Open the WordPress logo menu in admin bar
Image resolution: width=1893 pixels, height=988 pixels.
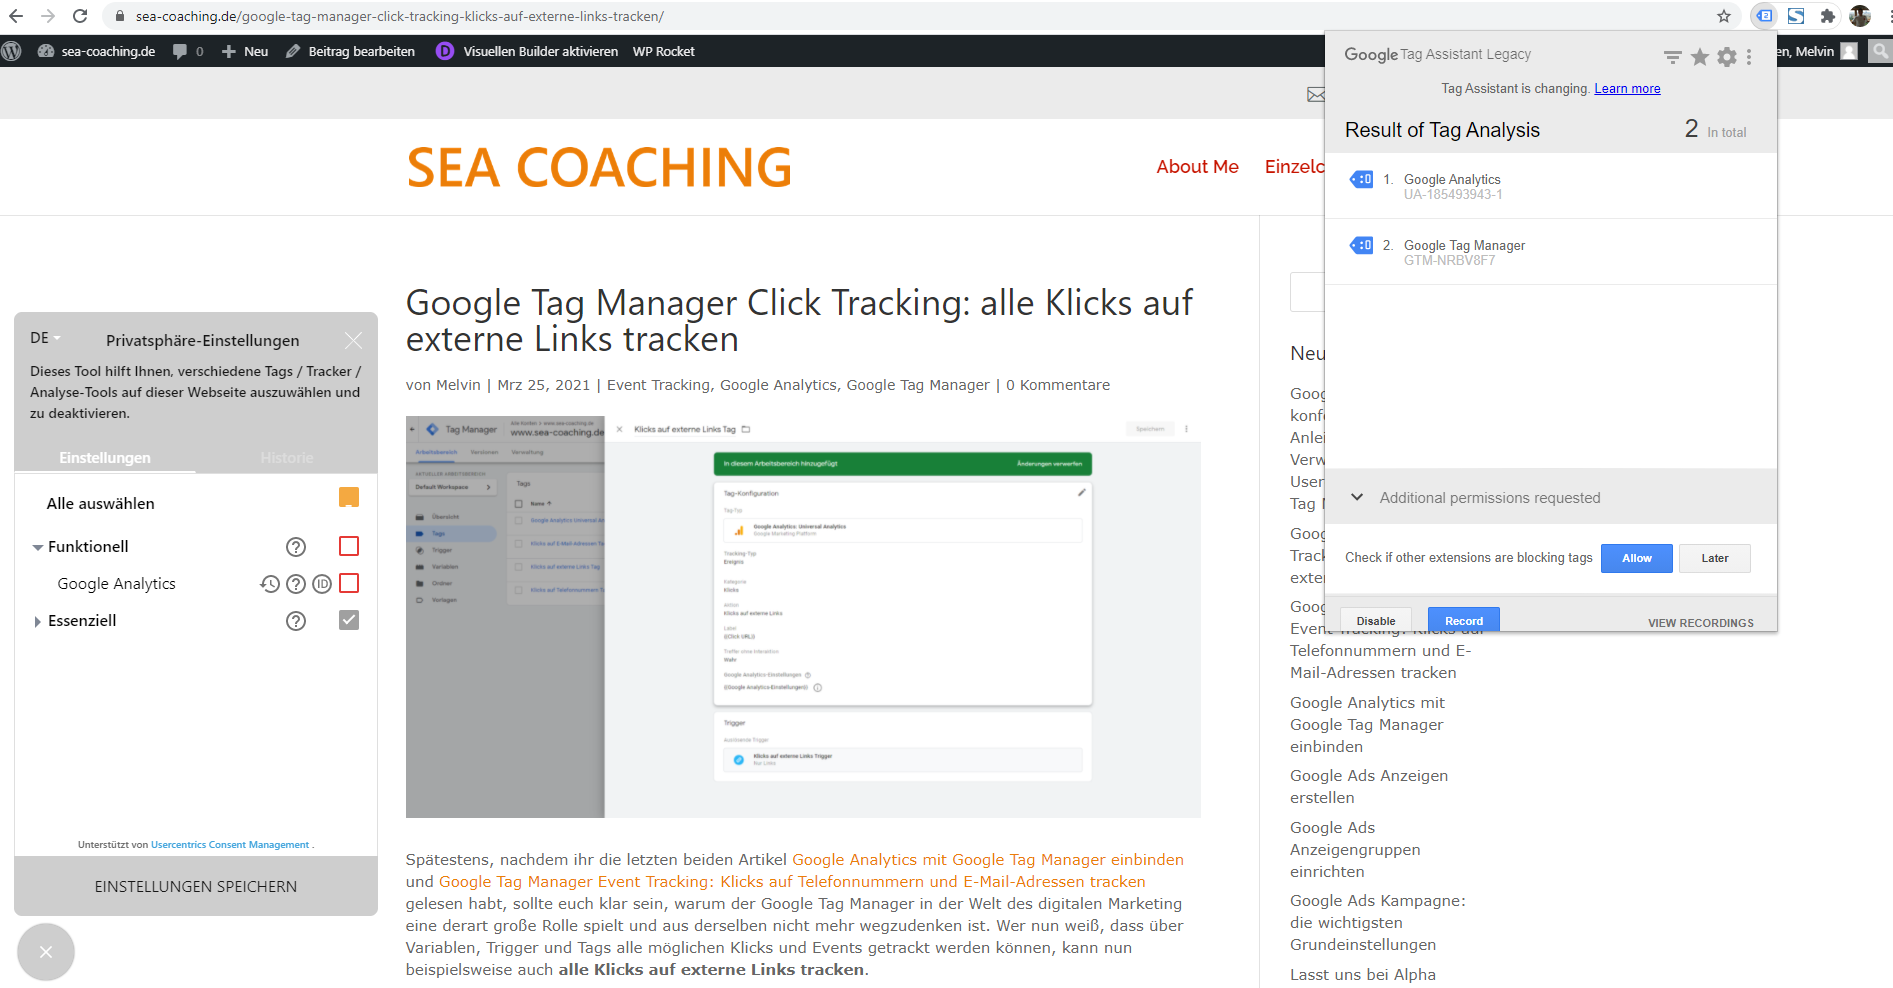point(12,51)
